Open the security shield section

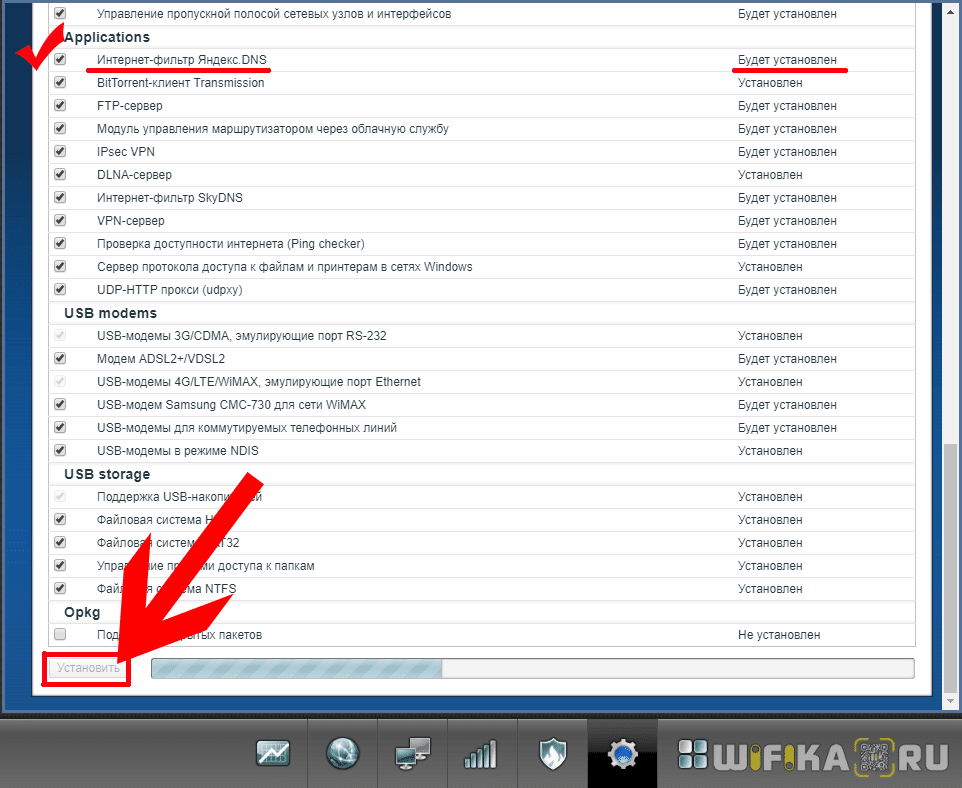coord(550,753)
